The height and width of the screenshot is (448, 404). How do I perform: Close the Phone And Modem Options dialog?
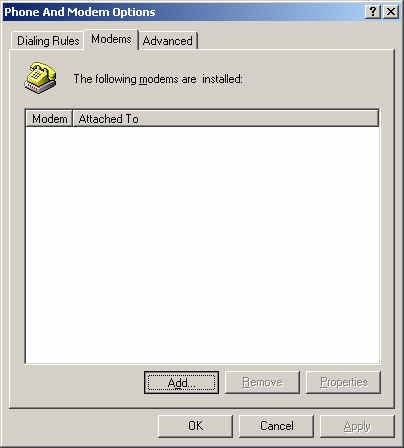391,12
